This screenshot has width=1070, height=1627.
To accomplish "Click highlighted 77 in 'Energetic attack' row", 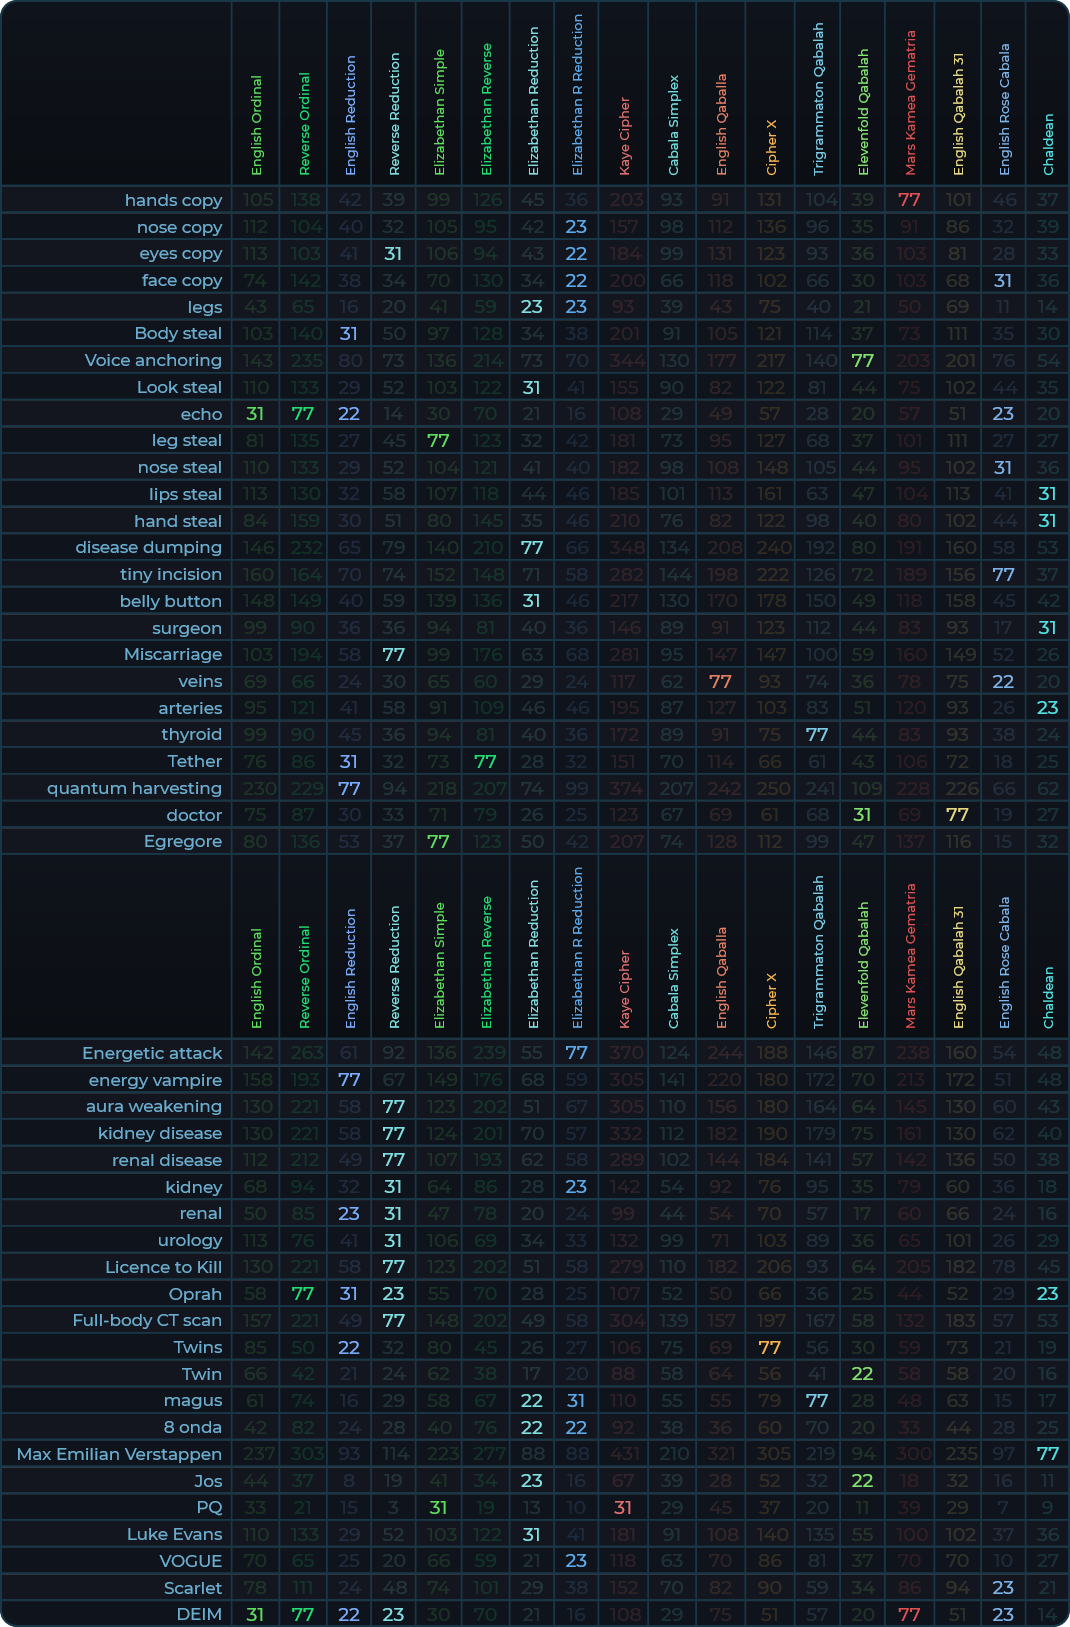I will coord(576,1053).
